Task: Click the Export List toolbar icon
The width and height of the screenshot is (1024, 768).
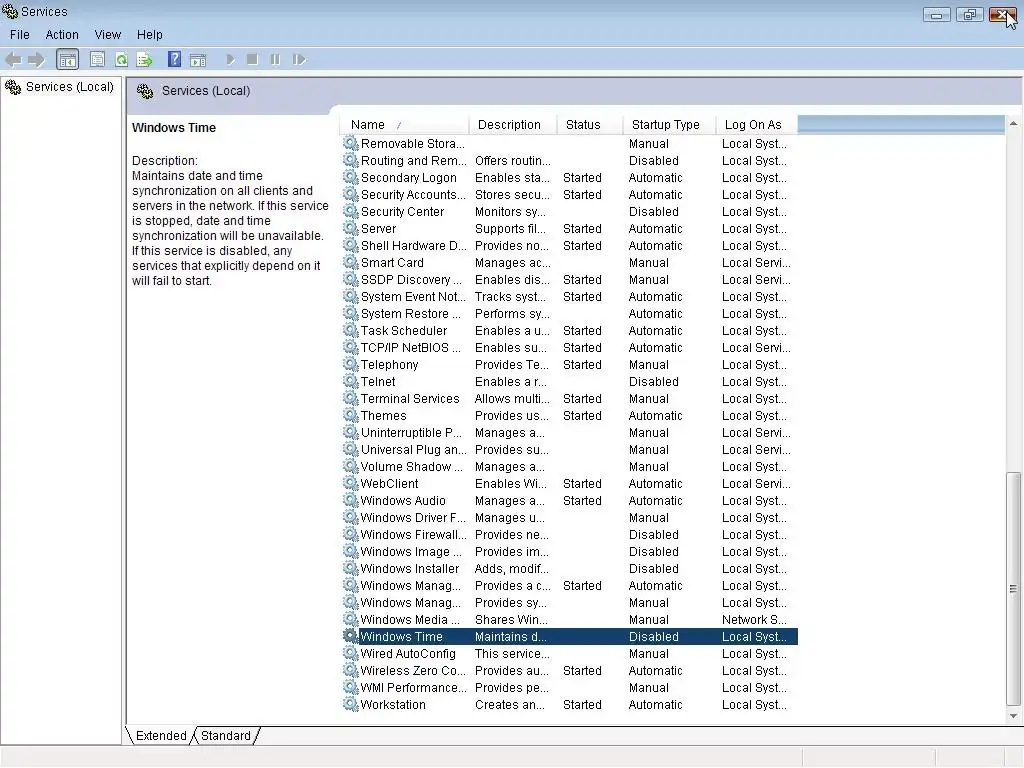Action: pyautogui.click(x=144, y=60)
